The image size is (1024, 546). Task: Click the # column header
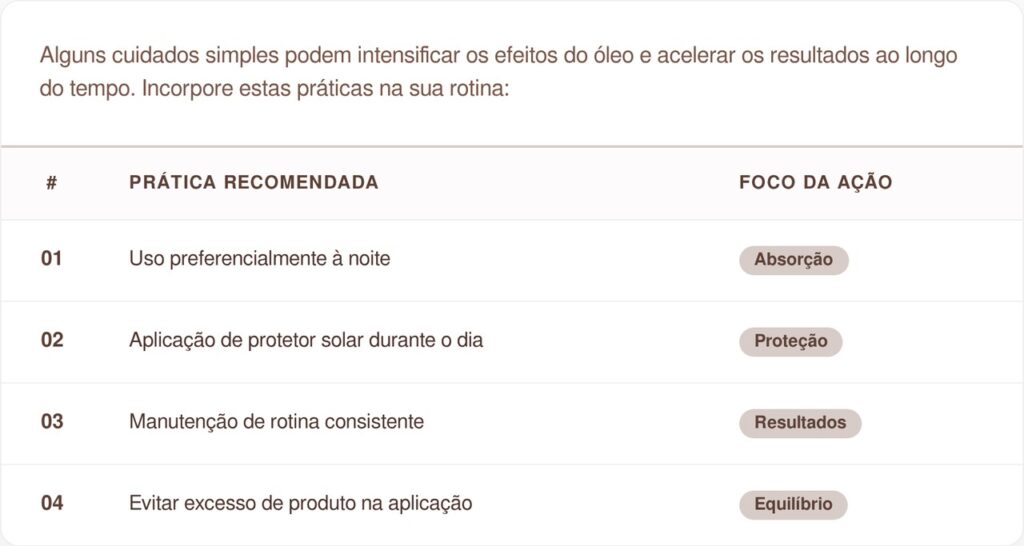(x=51, y=182)
